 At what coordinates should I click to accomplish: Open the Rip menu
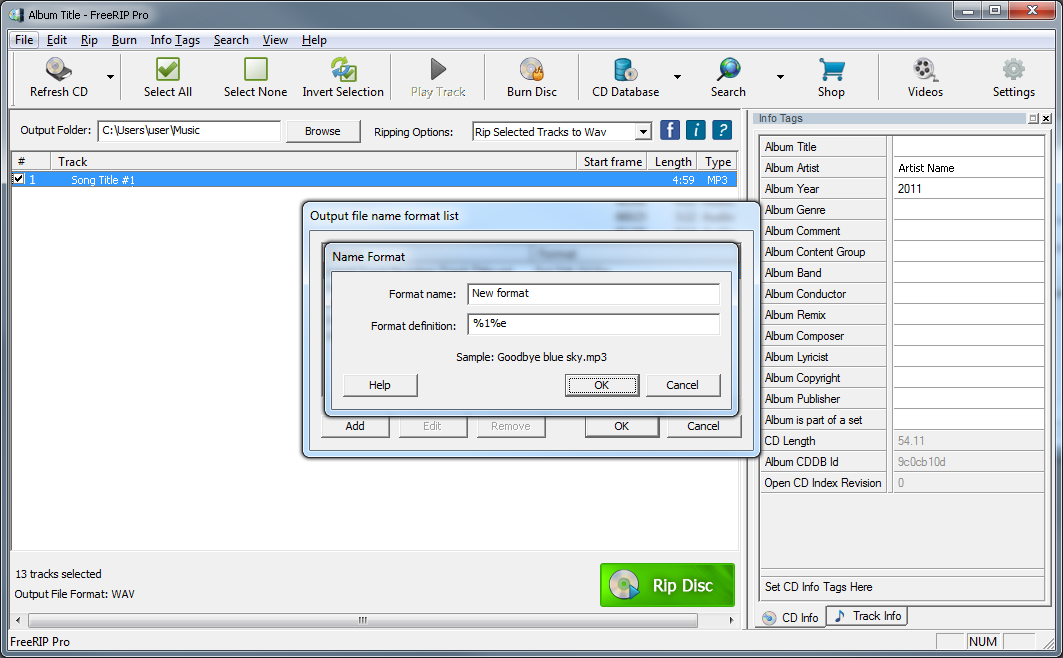tap(89, 40)
